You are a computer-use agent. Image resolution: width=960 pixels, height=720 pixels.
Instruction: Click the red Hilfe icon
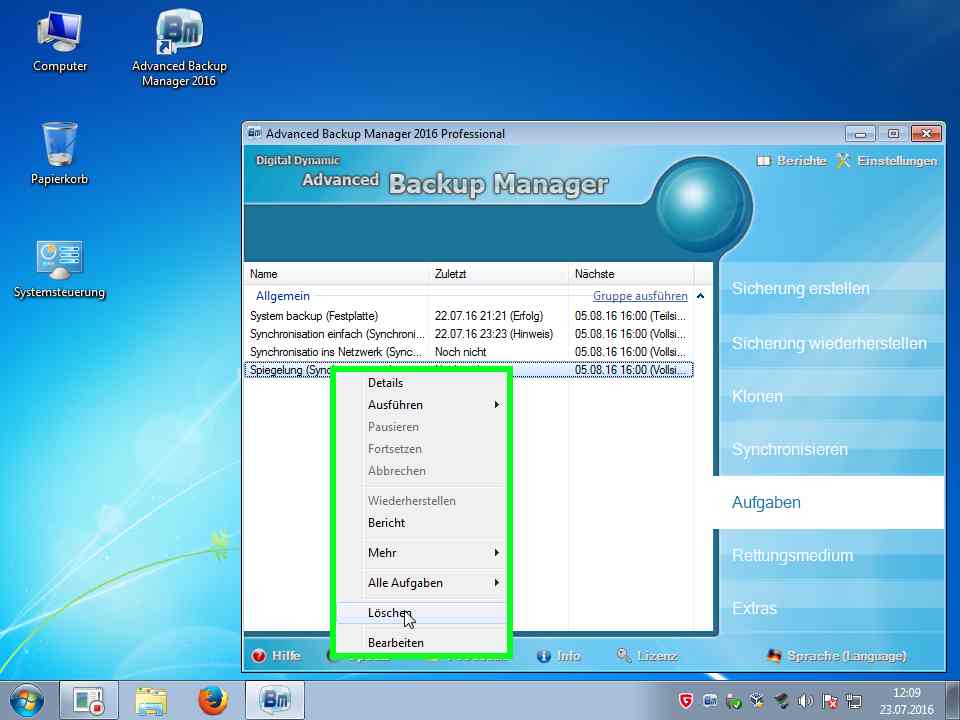click(259, 656)
